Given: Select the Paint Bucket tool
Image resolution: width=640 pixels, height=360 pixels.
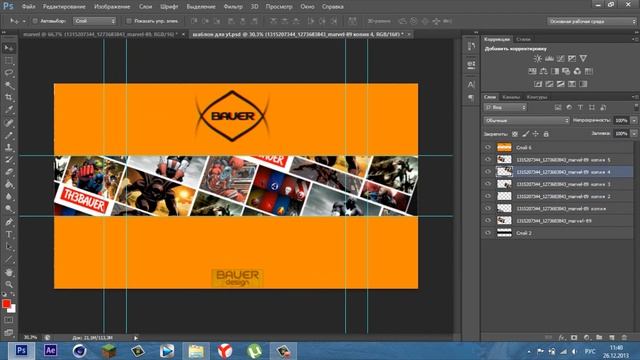Looking at the screenshot, I should 9,184.
